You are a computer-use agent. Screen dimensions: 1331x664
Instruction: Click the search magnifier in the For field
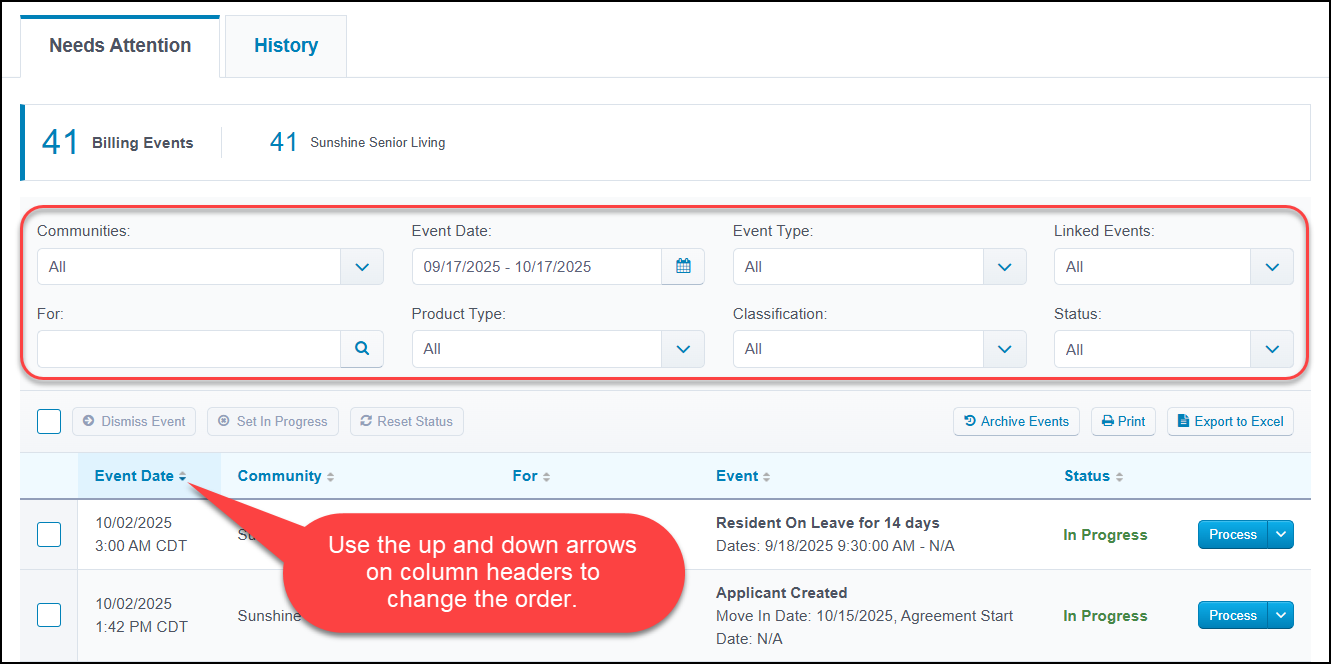coord(362,349)
